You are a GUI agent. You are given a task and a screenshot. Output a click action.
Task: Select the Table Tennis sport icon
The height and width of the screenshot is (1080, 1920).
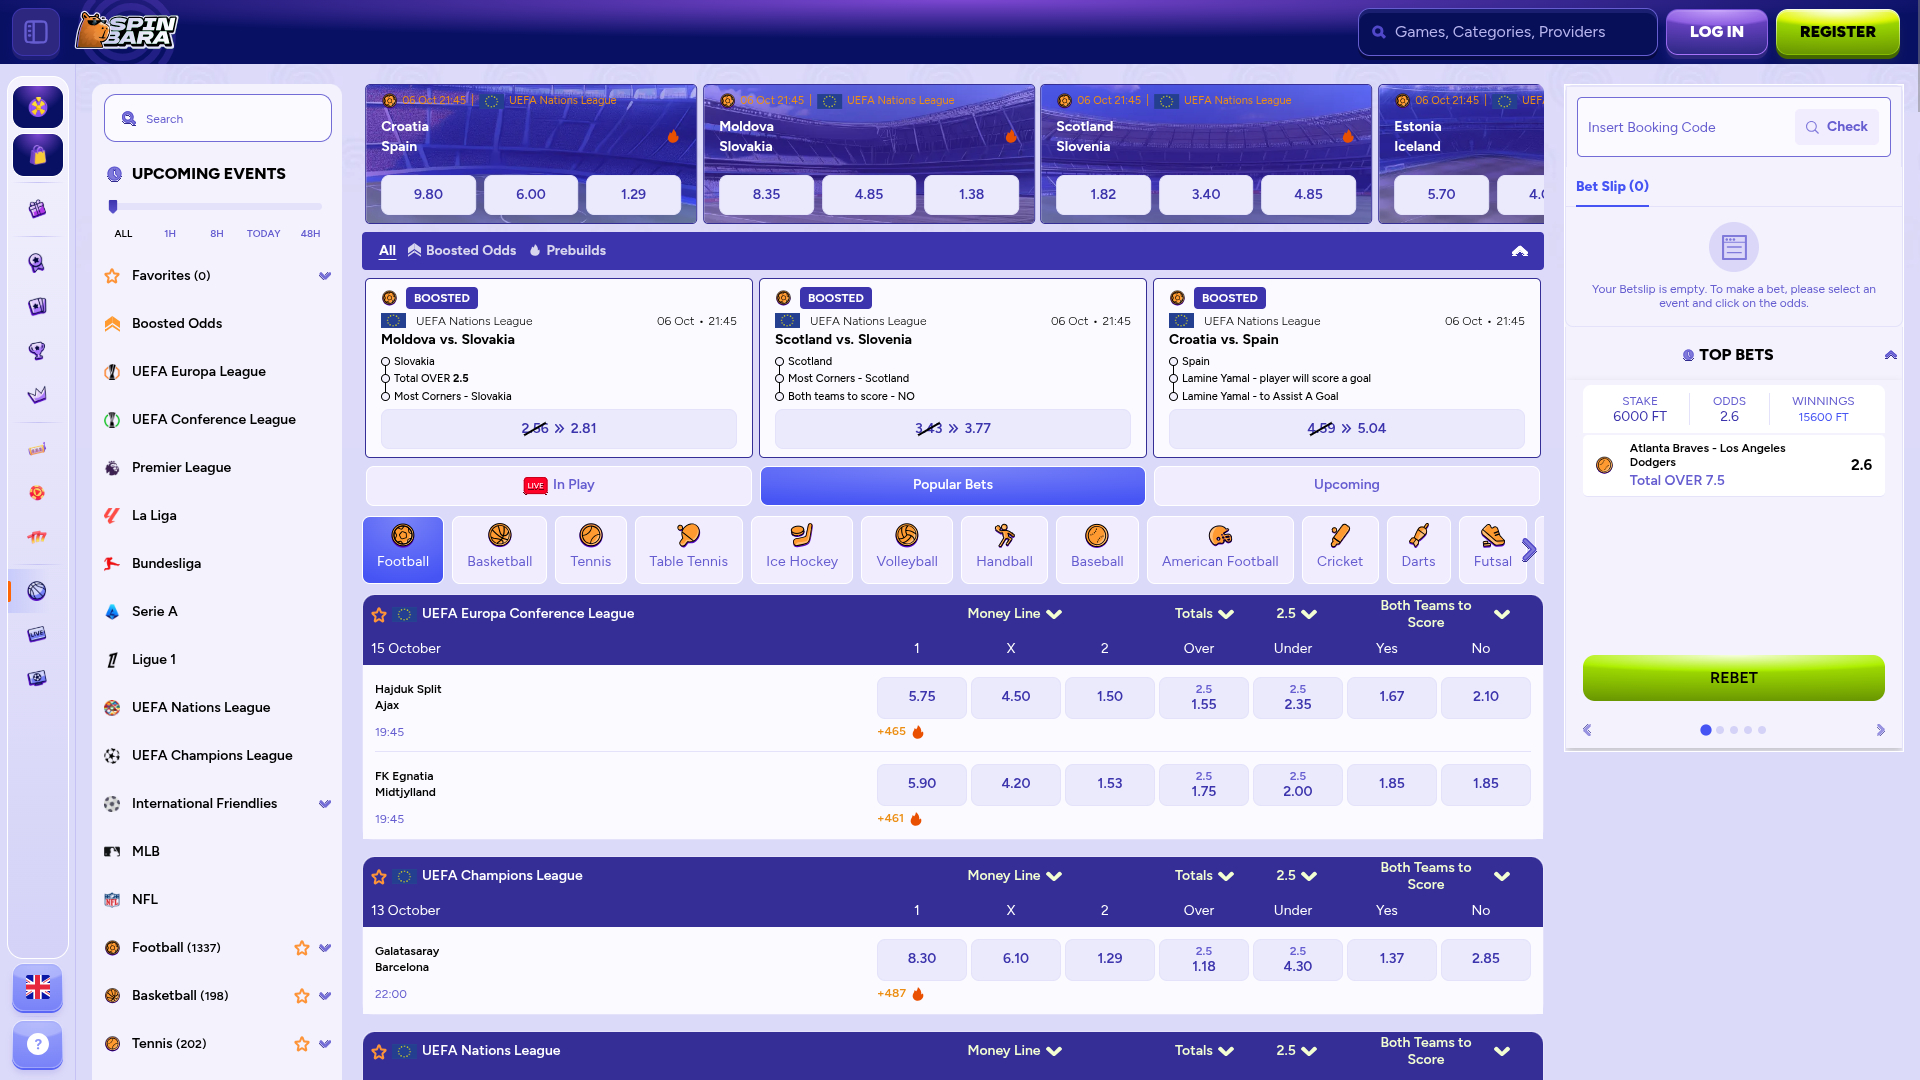[688, 549]
